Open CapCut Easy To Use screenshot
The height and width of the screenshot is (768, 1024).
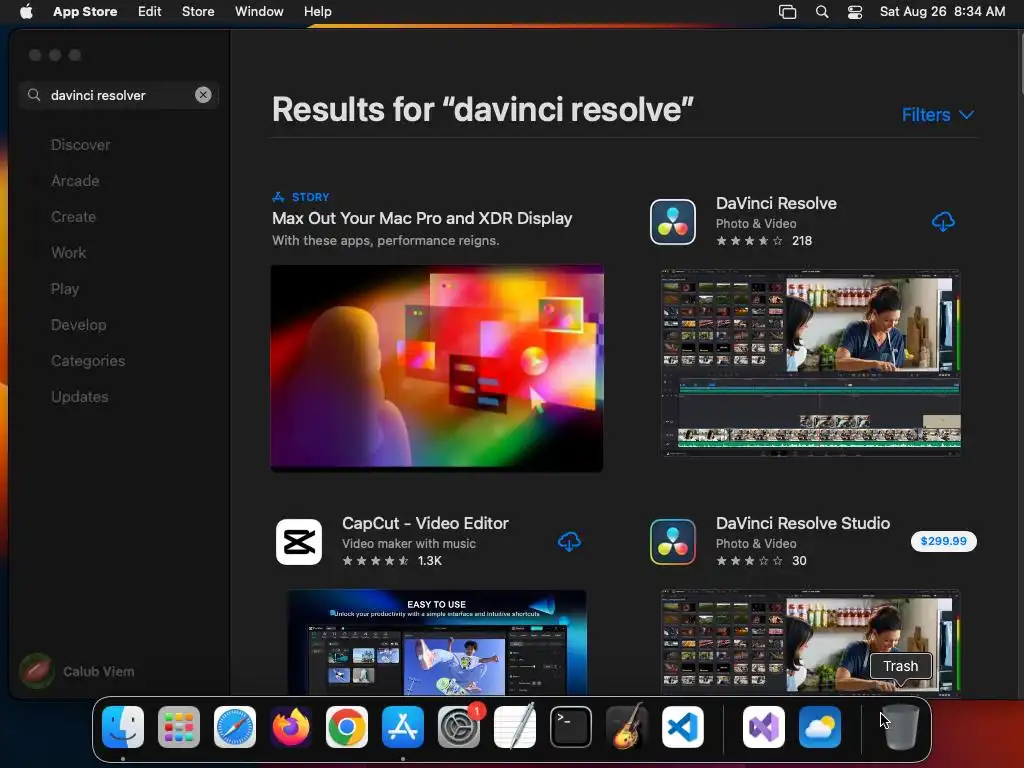437,643
